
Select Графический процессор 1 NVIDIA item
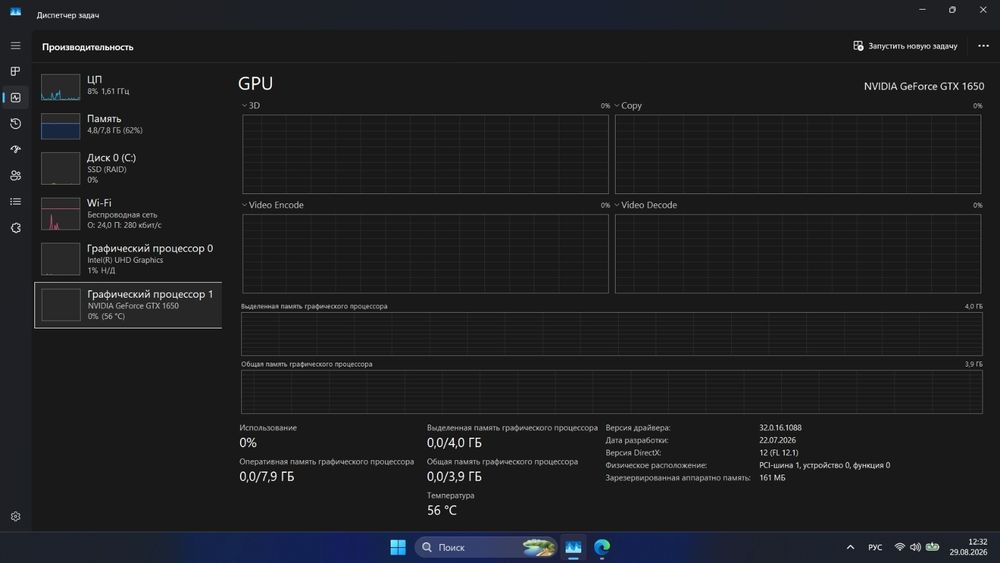click(x=128, y=305)
